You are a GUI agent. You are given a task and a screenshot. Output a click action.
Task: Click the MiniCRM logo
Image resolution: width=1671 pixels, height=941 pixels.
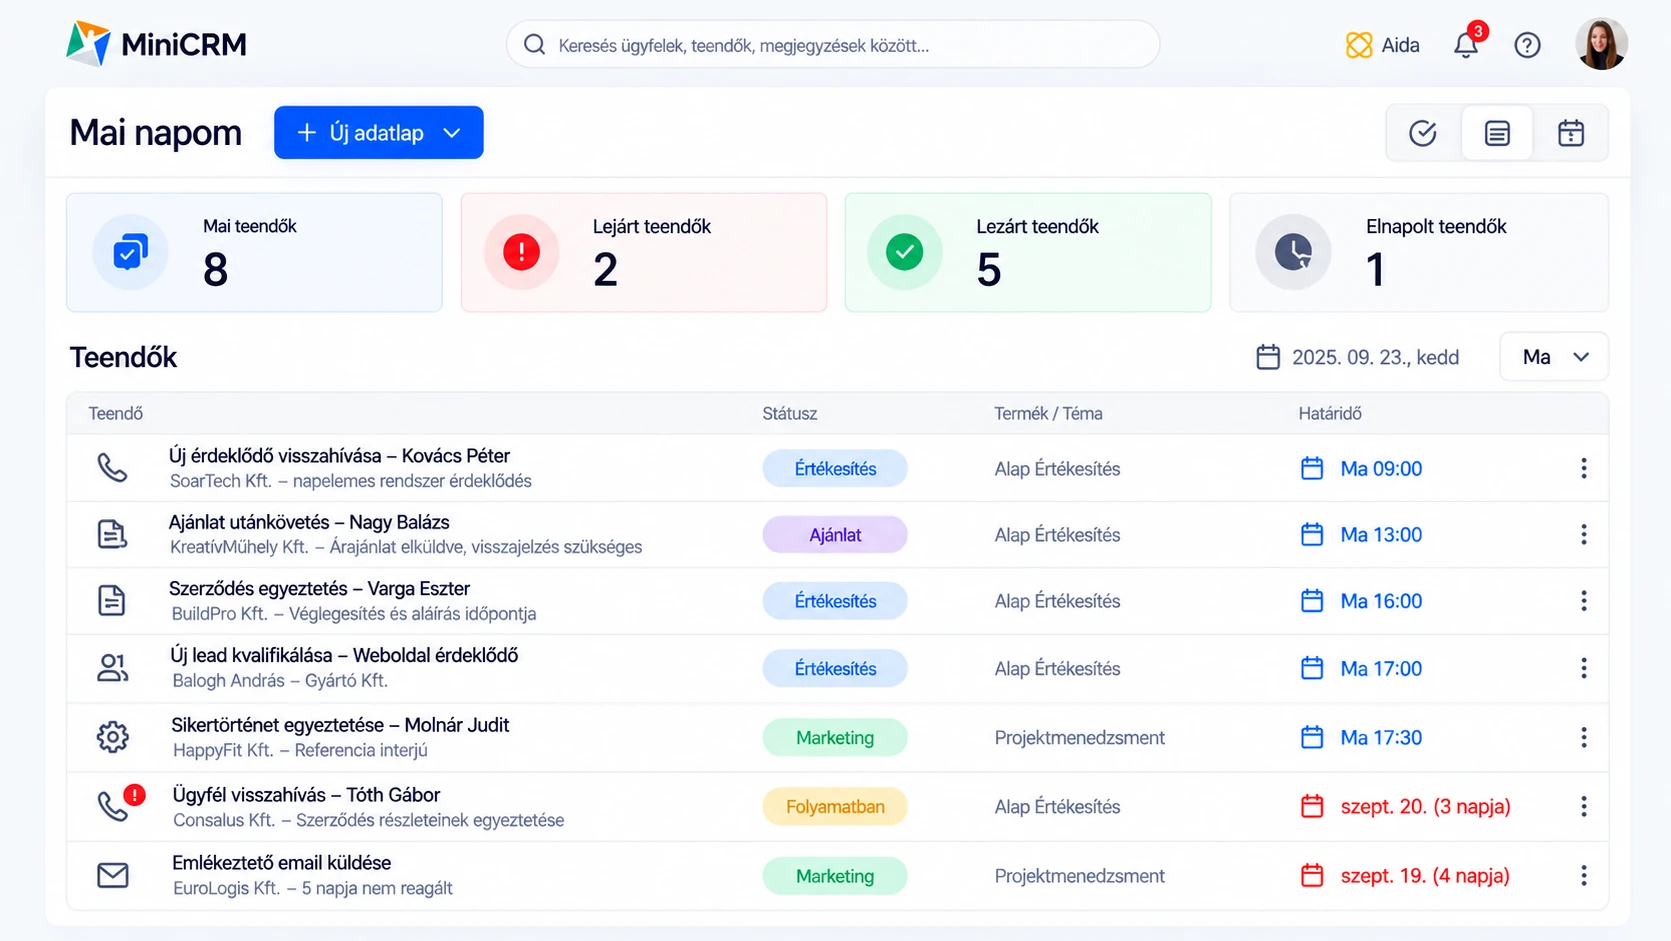coord(156,44)
